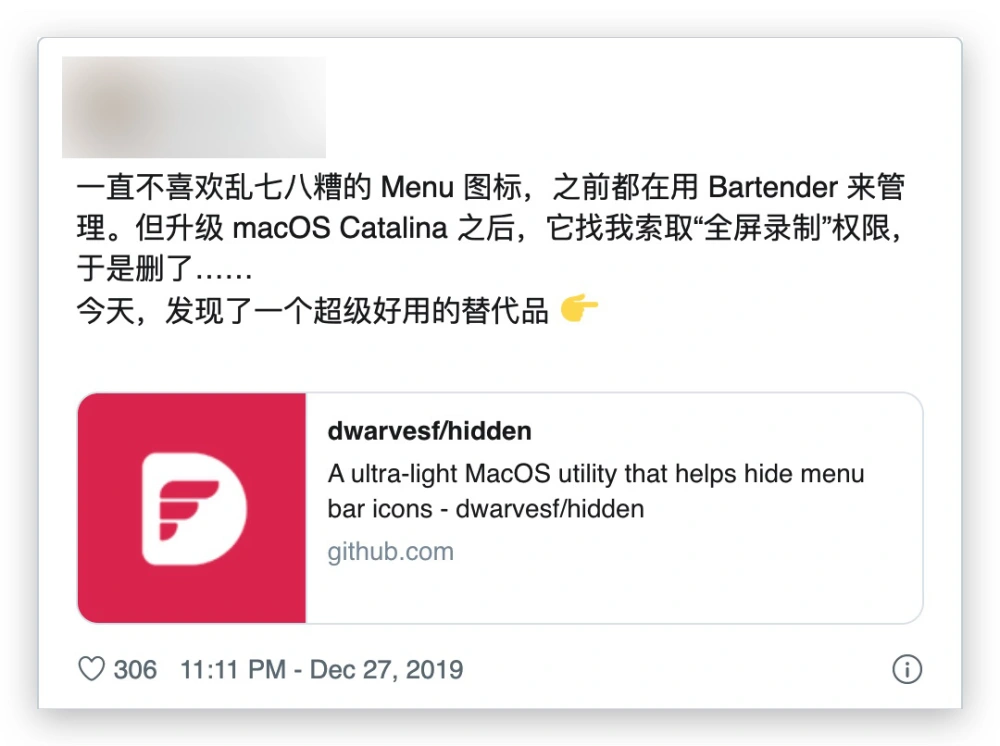Click the 于是删了…… tweet line
Viewport: 1000px width, 746px height.
pos(165,268)
